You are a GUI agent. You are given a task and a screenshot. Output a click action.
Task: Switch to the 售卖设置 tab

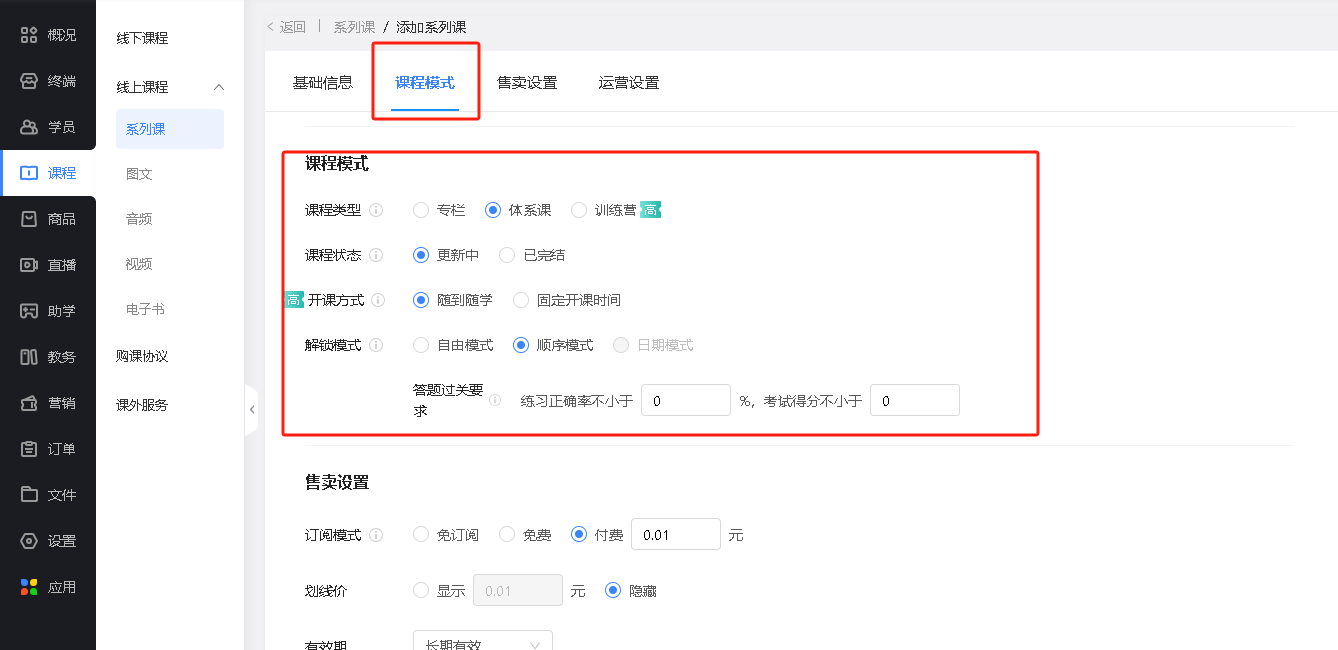[526, 83]
